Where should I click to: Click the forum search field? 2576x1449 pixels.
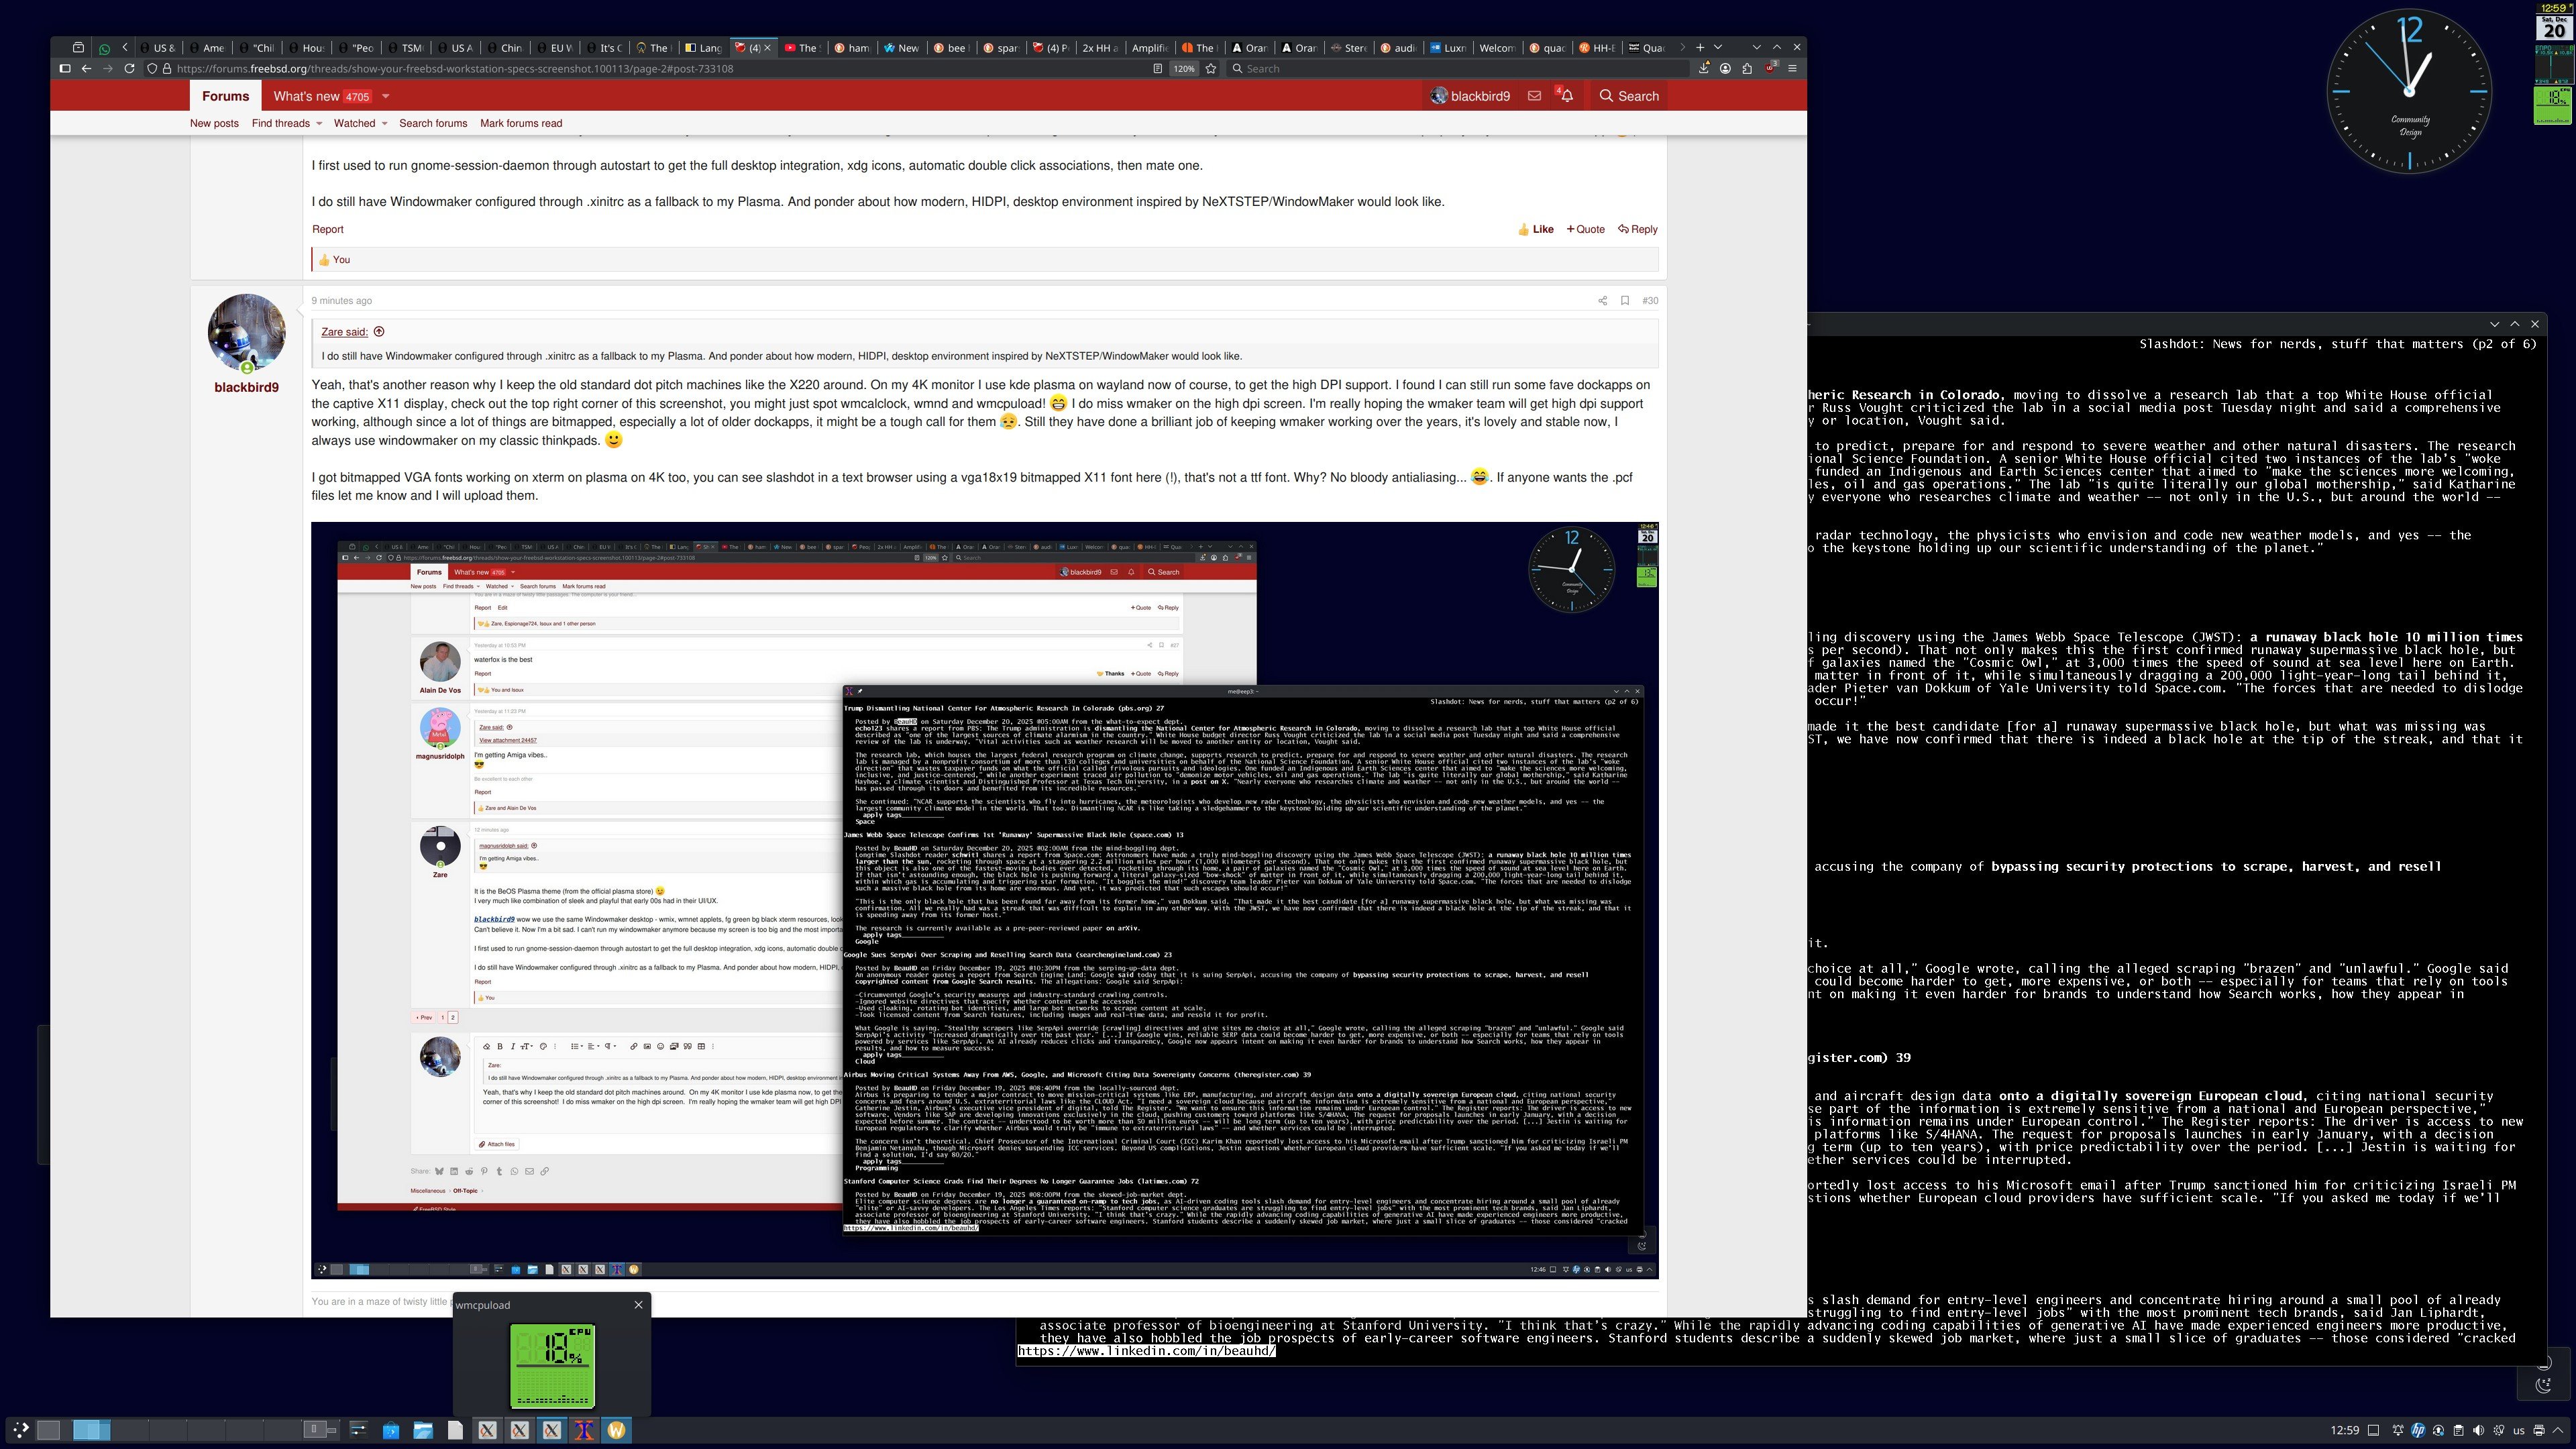coord(1628,96)
